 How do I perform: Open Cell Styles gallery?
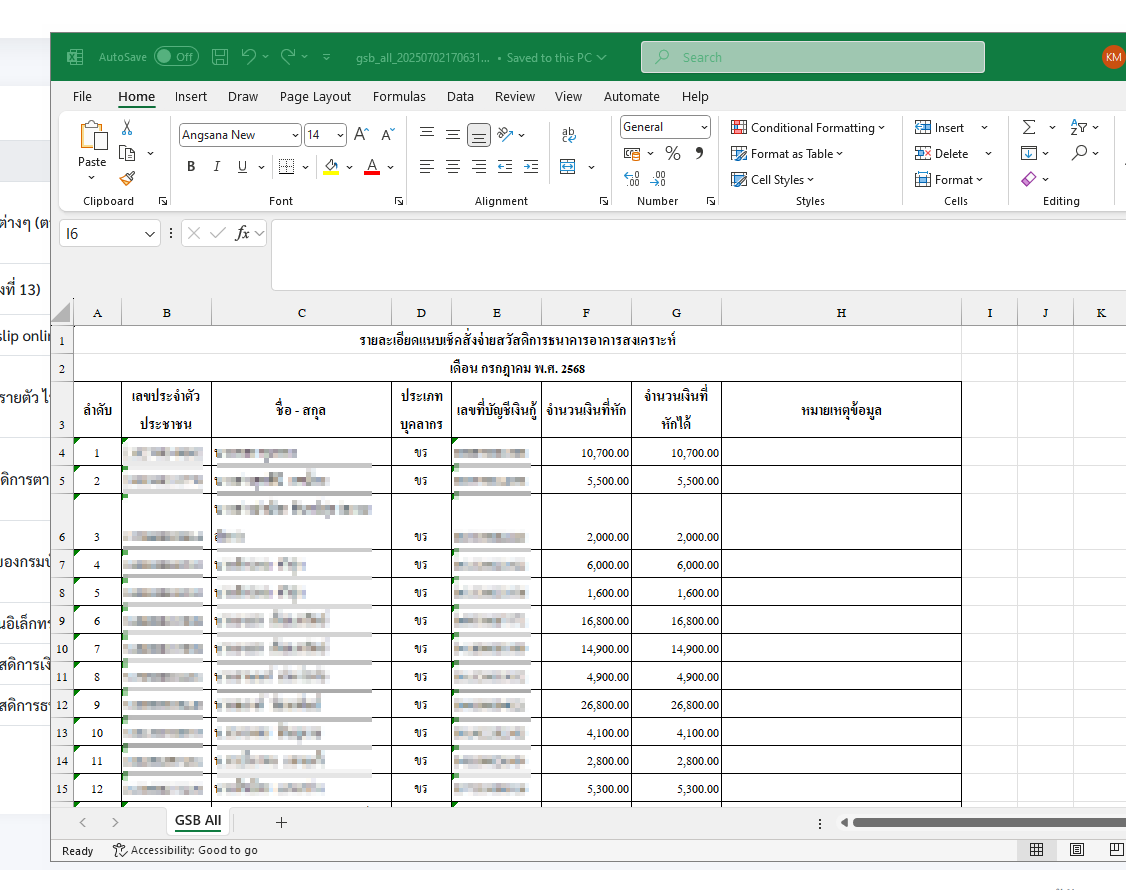tap(773, 180)
